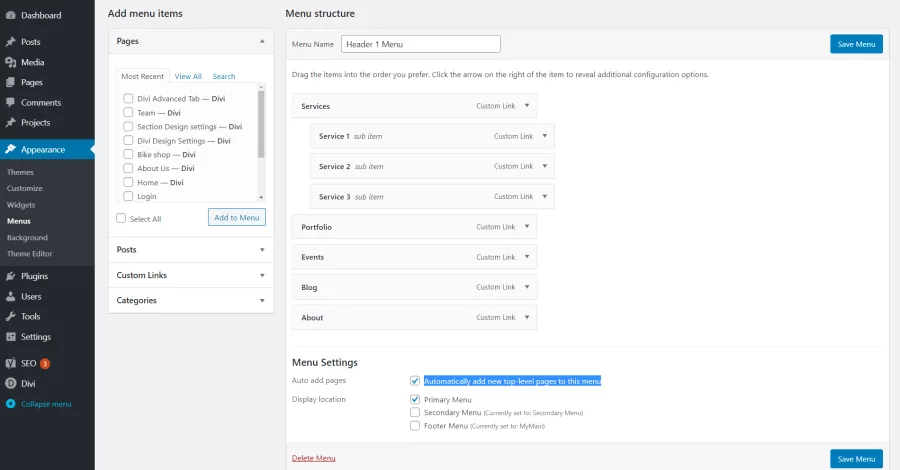Tick the Bike shop page checkbox

128,154
